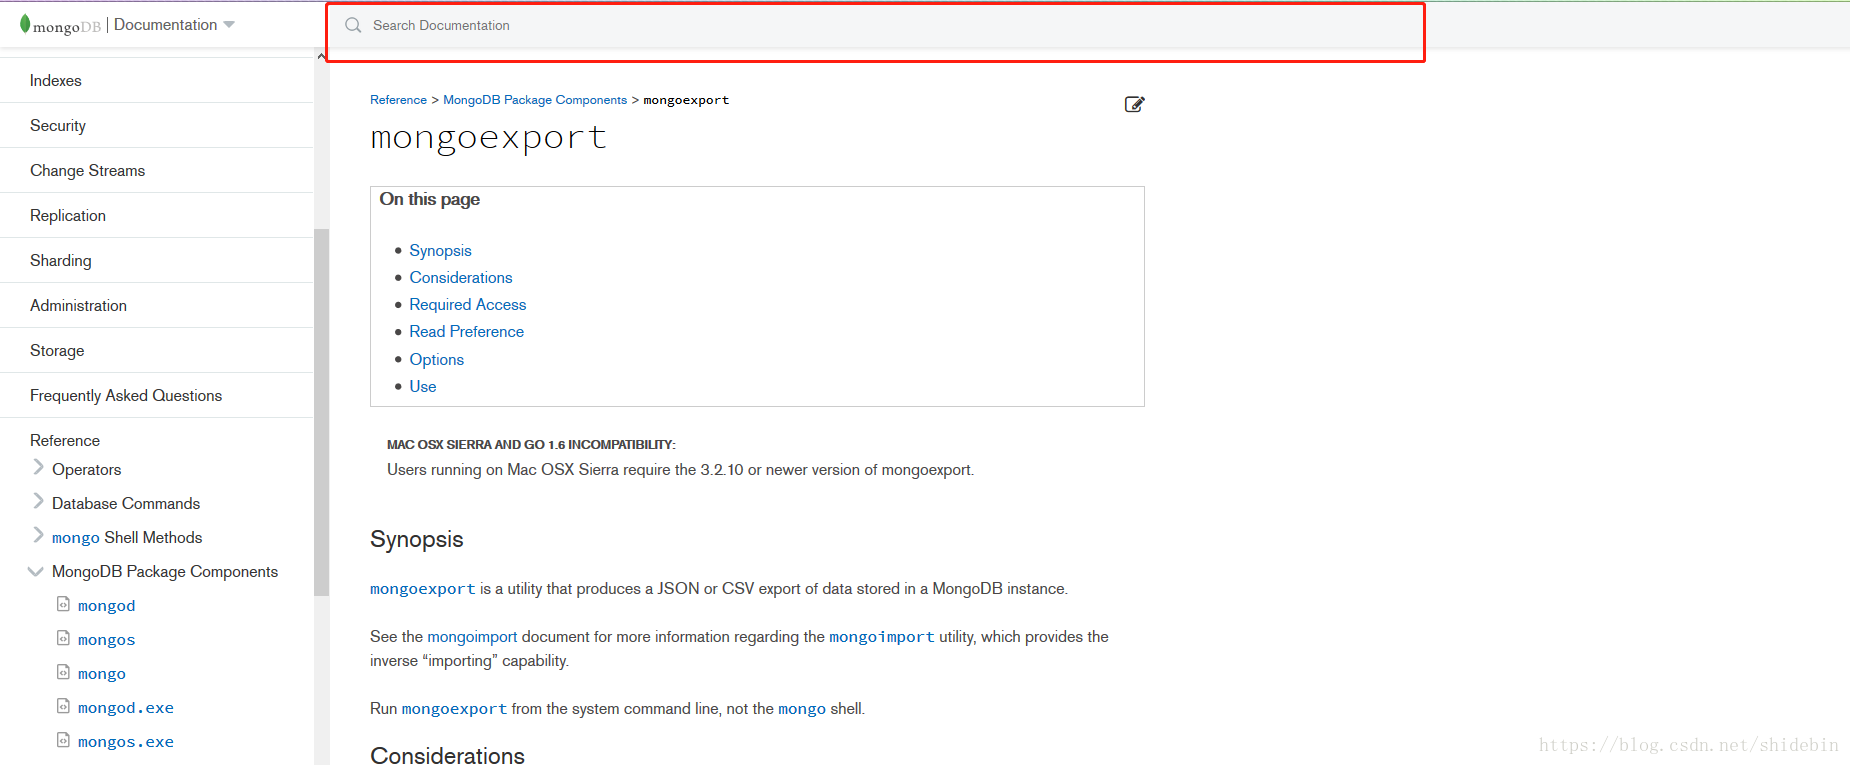The width and height of the screenshot is (1850, 765).
Task: Click mongo shell link in Run sentence
Action: tap(802, 709)
